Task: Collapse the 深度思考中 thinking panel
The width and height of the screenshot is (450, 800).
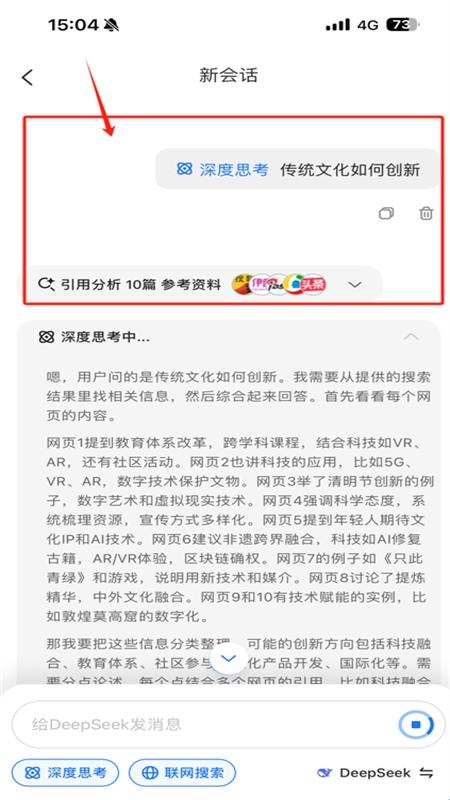Action: pos(411,337)
